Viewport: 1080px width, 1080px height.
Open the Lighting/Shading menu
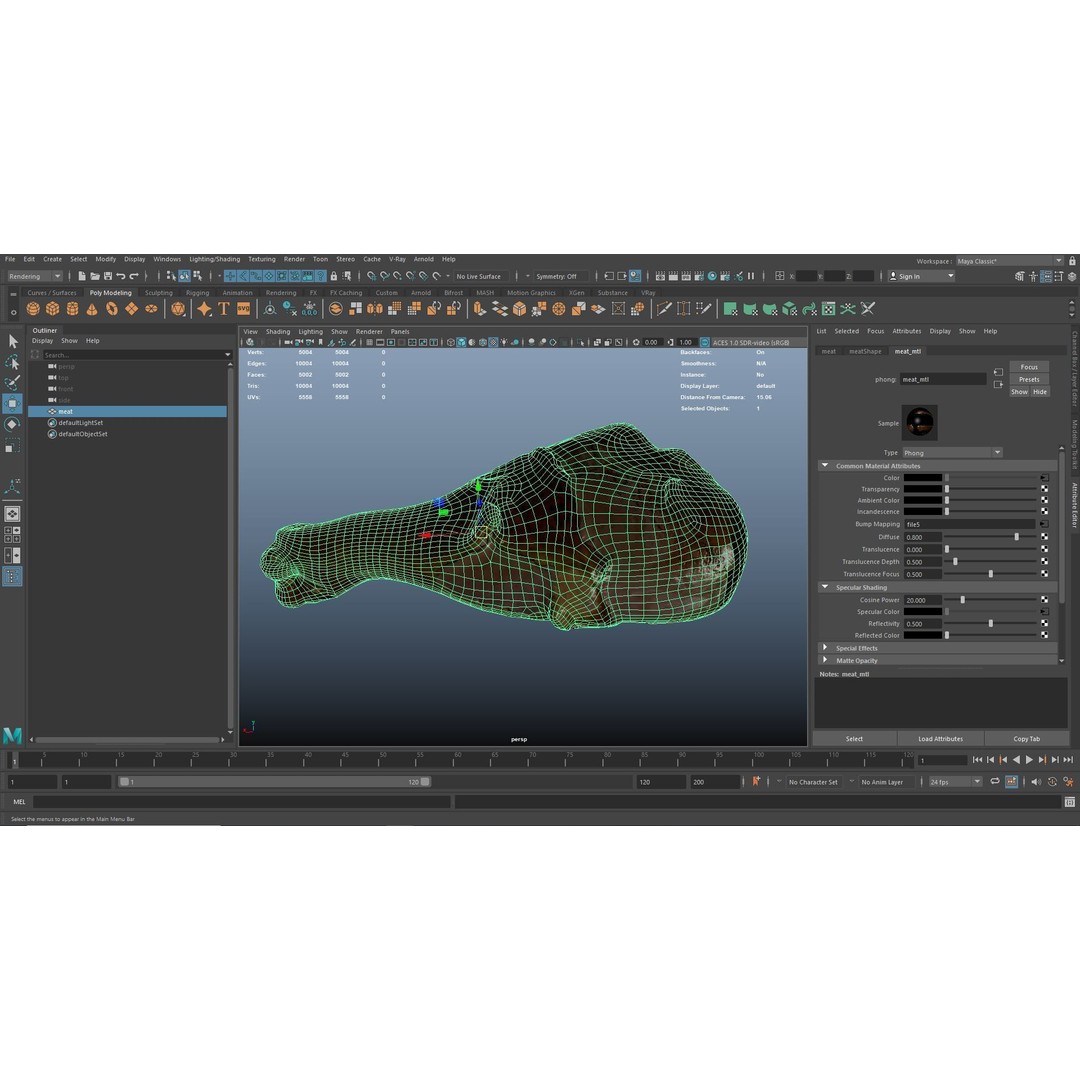point(214,260)
